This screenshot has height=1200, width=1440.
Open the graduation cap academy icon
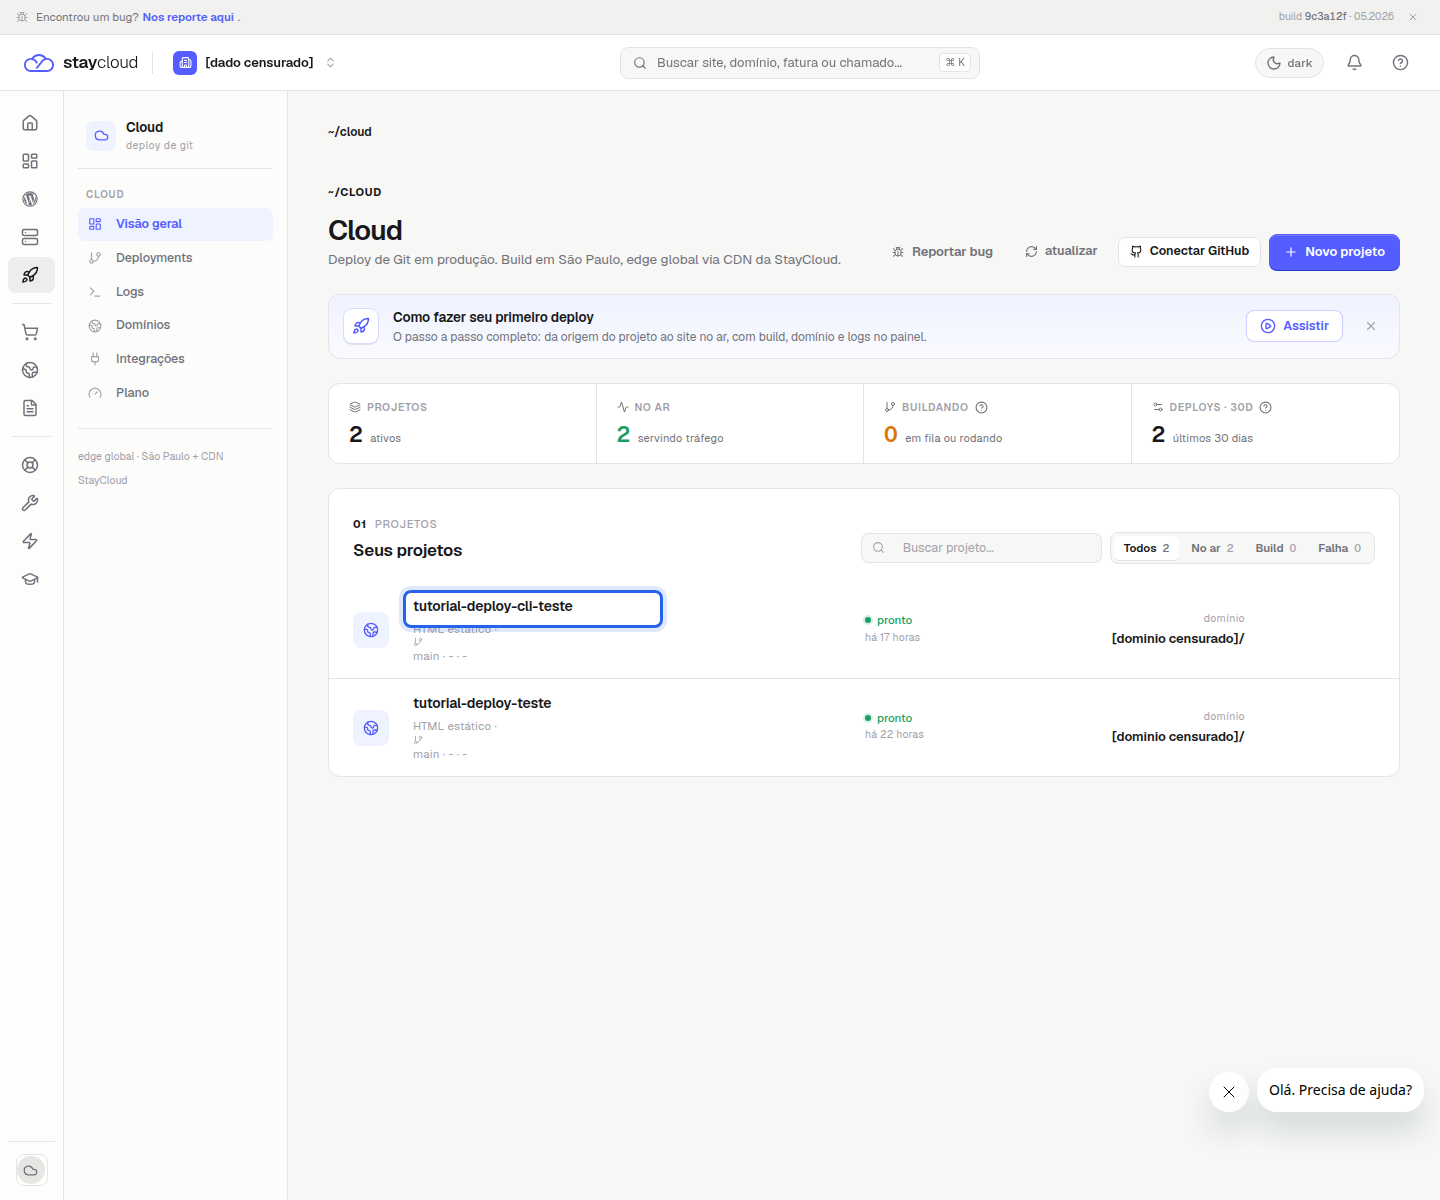(x=30, y=579)
